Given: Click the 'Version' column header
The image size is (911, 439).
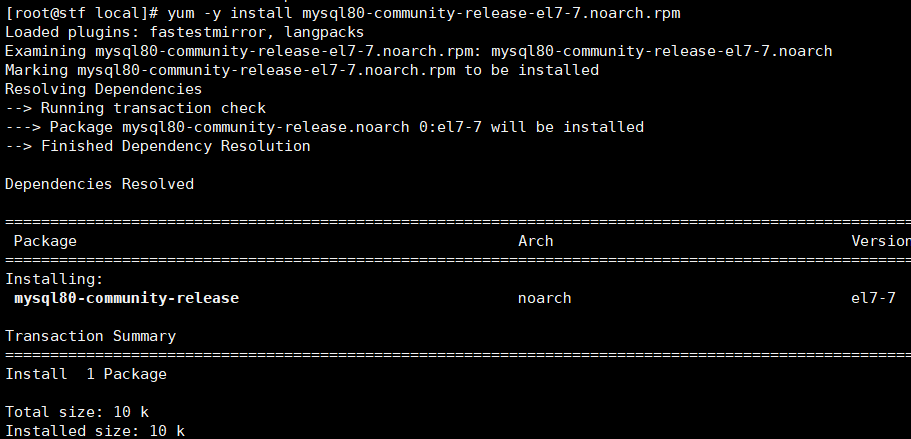Looking at the screenshot, I should tap(881, 241).
